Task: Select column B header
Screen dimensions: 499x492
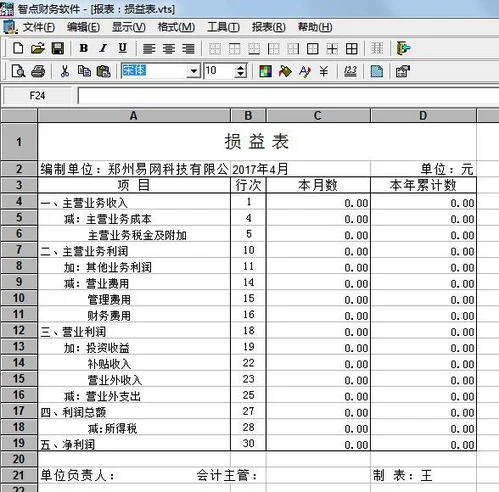Action: click(x=248, y=116)
